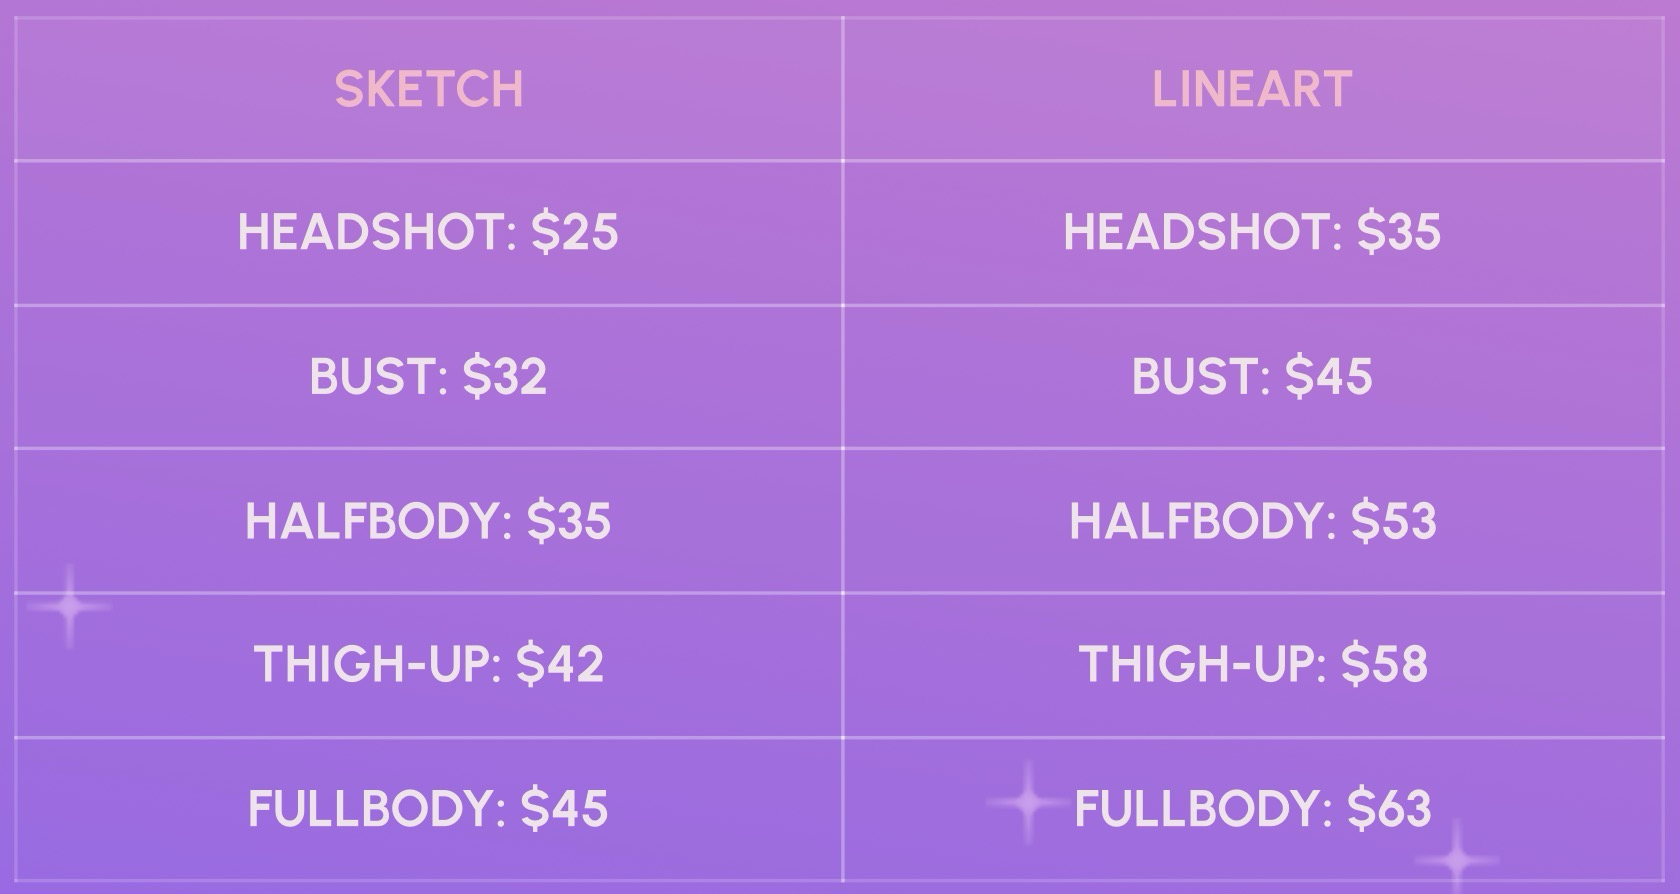Click the $35 Lineart headshot price
Image resolution: width=1680 pixels, height=894 pixels.
tap(1399, 232)
